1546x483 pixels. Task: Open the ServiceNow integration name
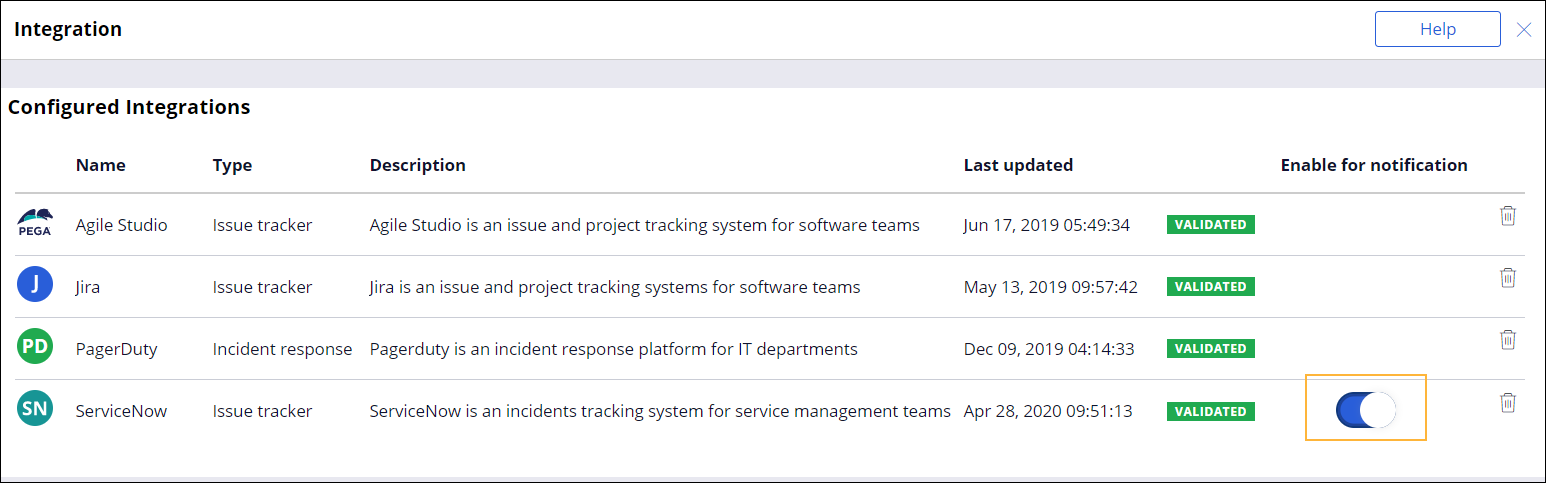pyautogui.click(x=121, y=411)
